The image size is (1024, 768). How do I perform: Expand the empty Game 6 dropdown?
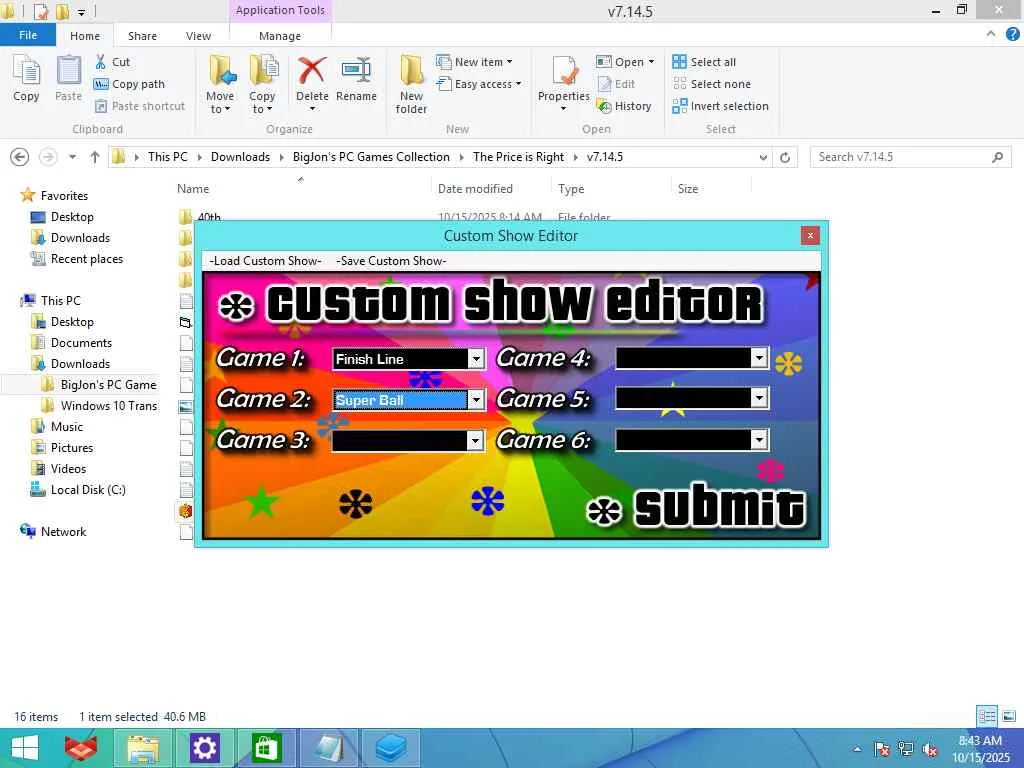coord(759,440)
